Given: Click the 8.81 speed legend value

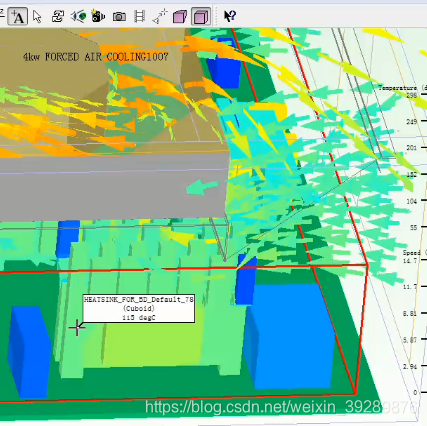Looking at the screenshot, I should click(410, 313).
